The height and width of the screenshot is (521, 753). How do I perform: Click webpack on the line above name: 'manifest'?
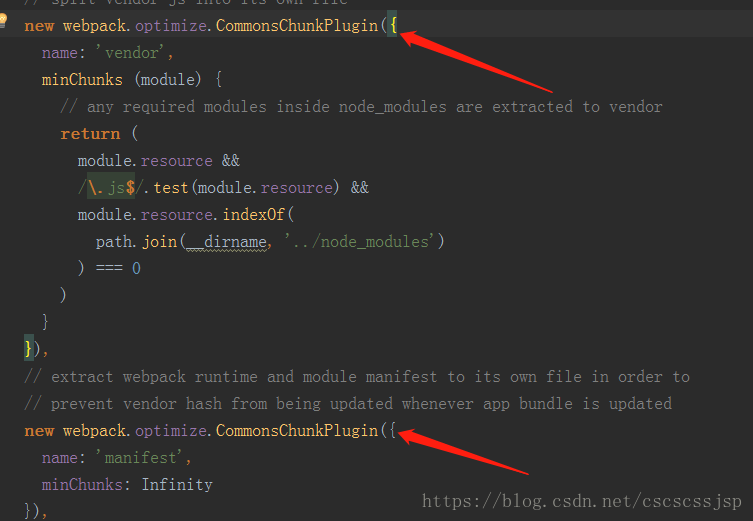95,431
